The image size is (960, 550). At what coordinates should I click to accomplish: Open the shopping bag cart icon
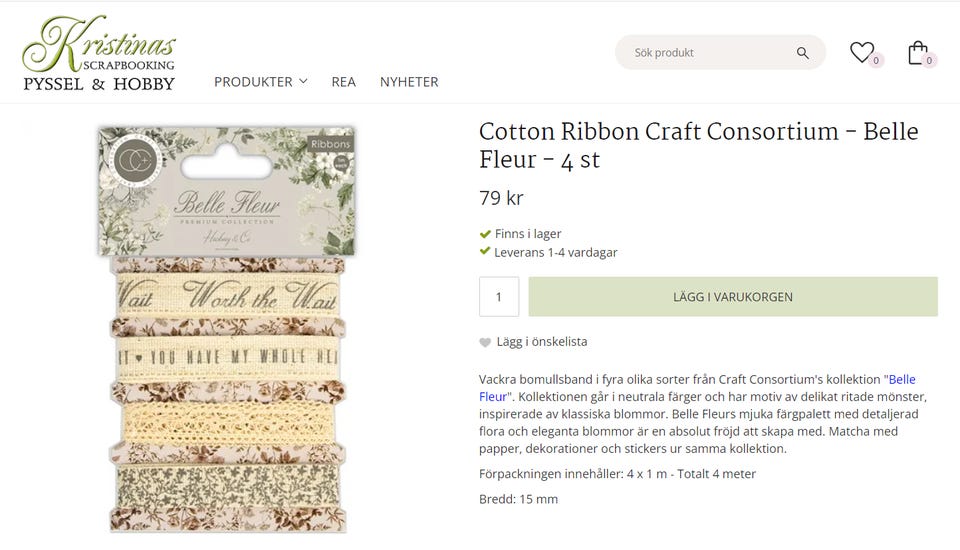click(917, 52)
